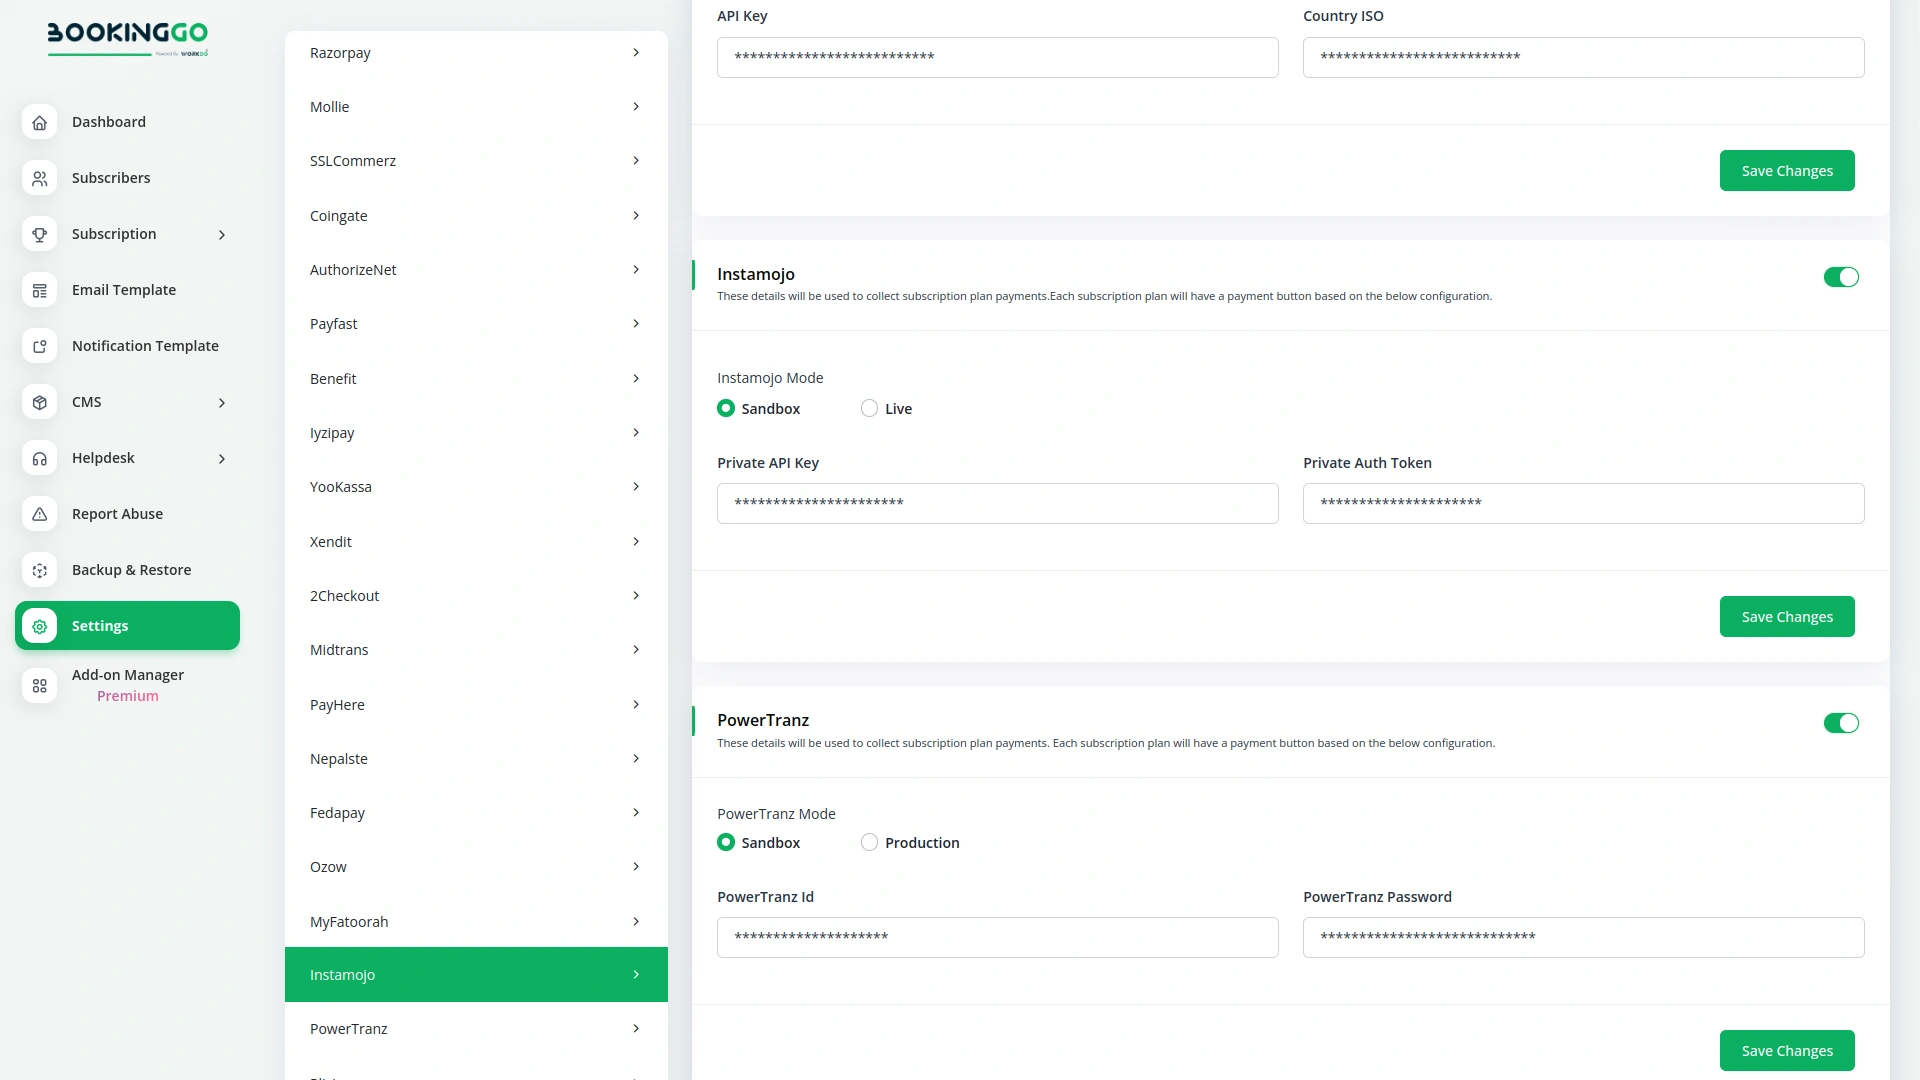
Task: Click the Subscribers people icon
Action: pyautogui.click(x=39, y=178)
